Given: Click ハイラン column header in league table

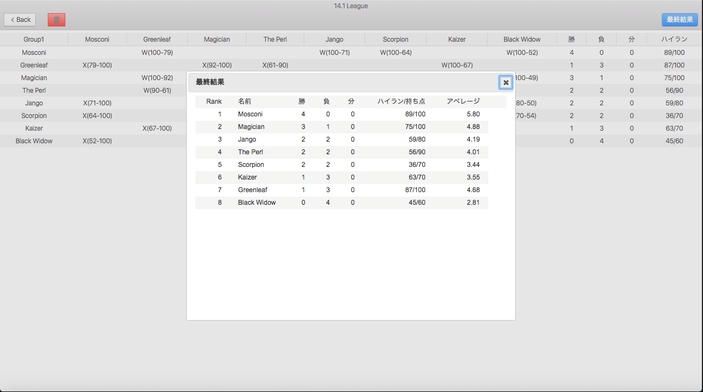Looking at the screenshot, I should pyautogui.click(x=674, y=39).
